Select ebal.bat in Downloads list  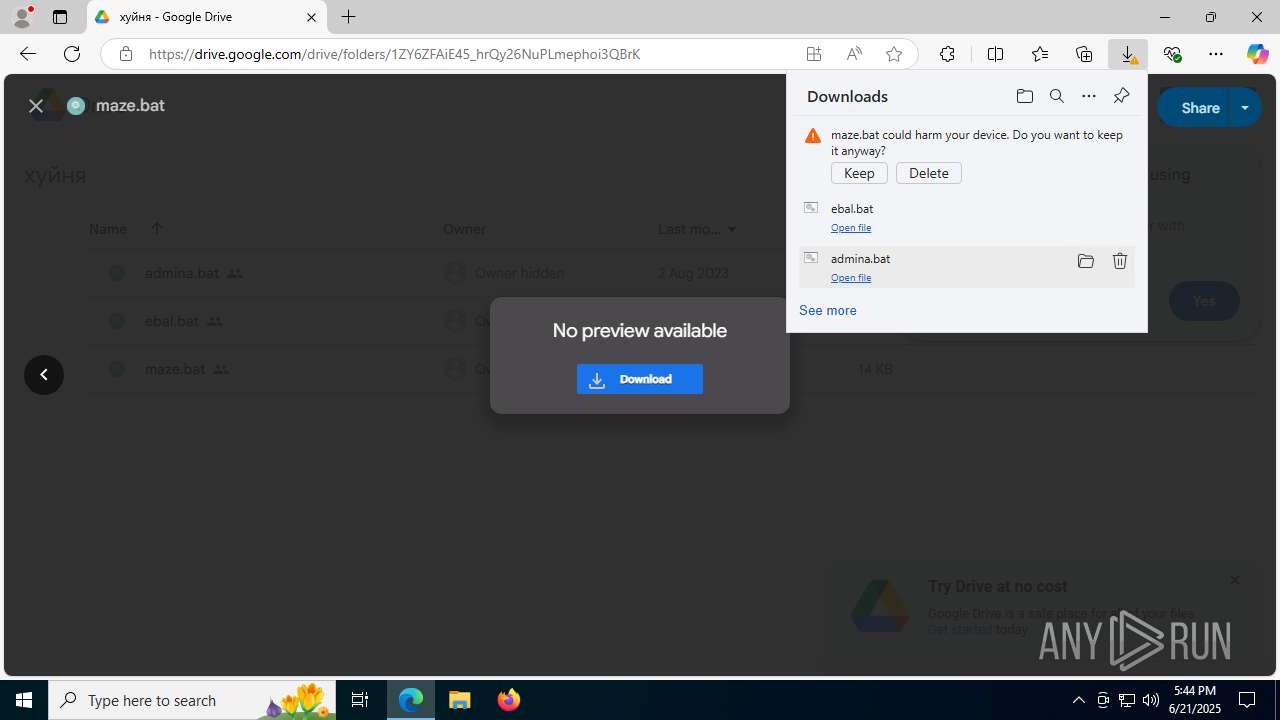967,217
